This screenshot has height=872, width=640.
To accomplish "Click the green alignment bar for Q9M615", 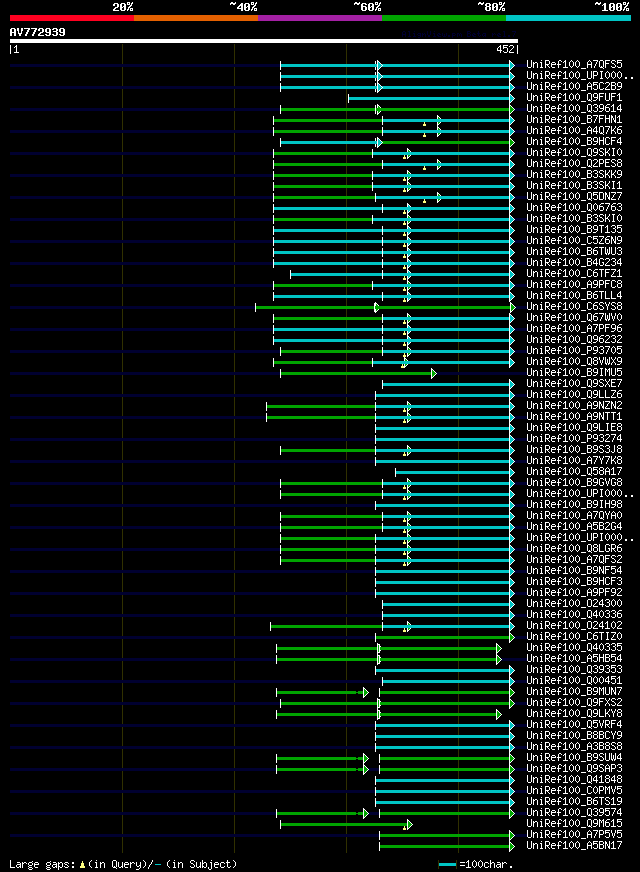I will click(345, 825).
